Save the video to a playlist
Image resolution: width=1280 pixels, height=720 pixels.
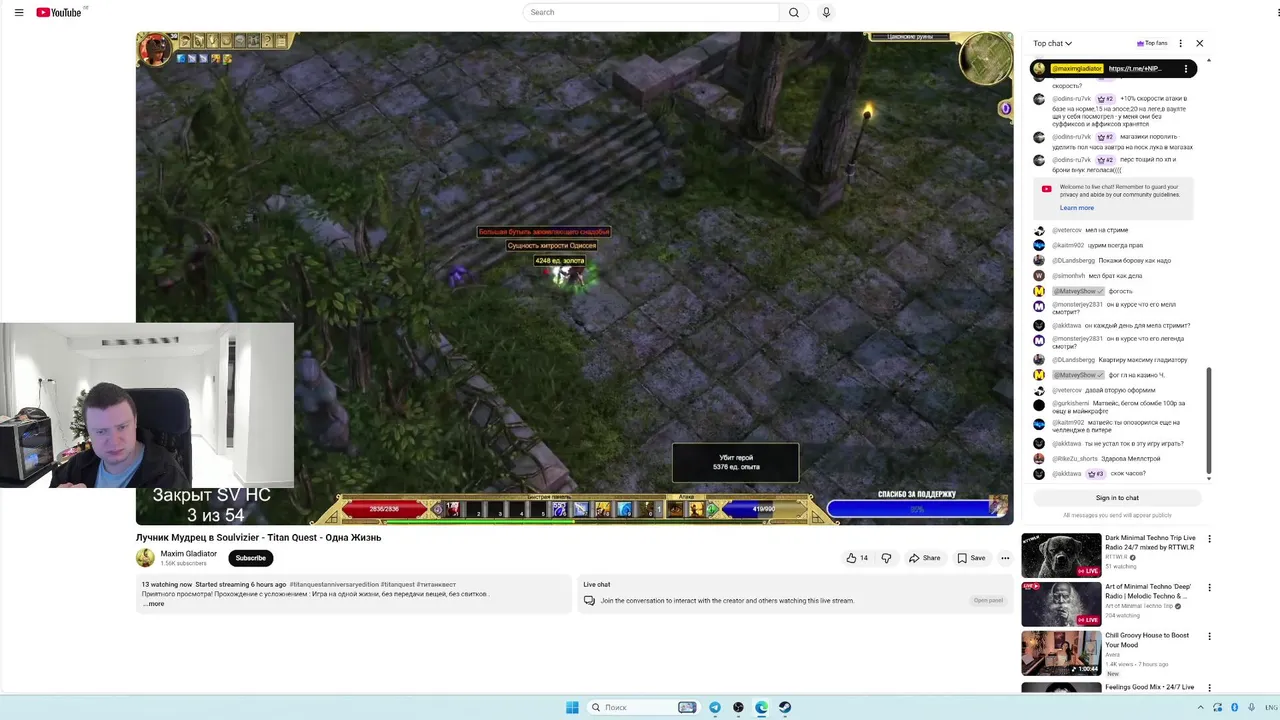[971, 558]
